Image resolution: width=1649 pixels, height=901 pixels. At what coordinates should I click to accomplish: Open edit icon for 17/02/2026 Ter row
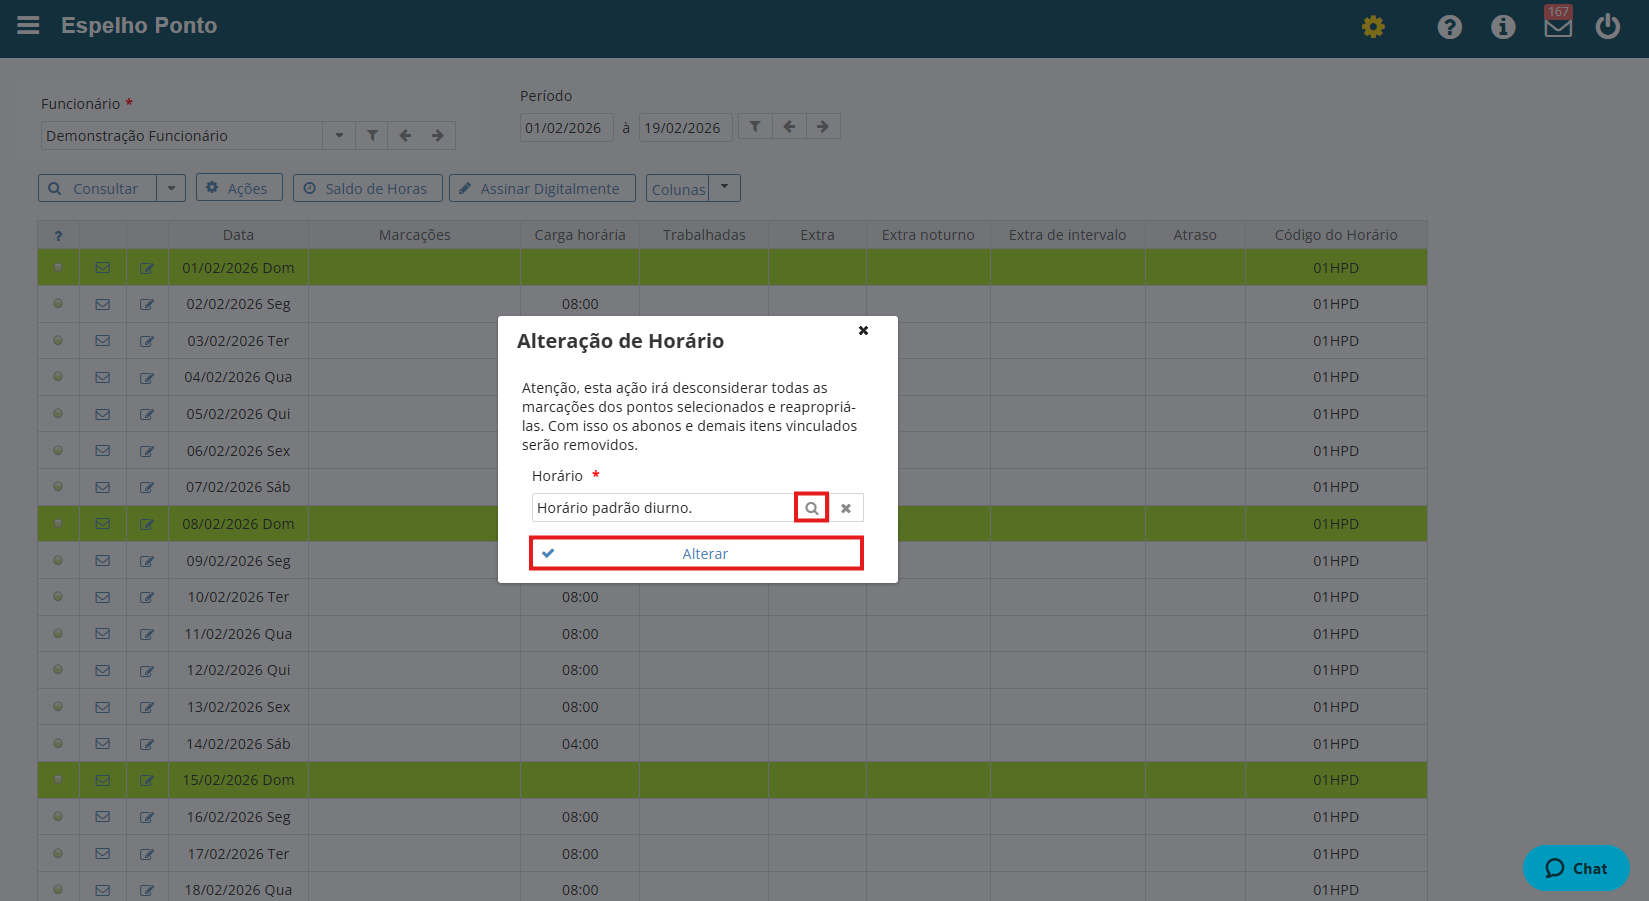tap(147, 854)
